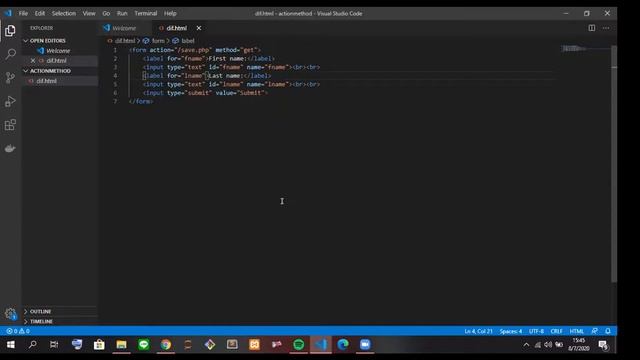640x360 pixels.
Task: Open the Manage gear menu
Action: click(x=10, y=313)
